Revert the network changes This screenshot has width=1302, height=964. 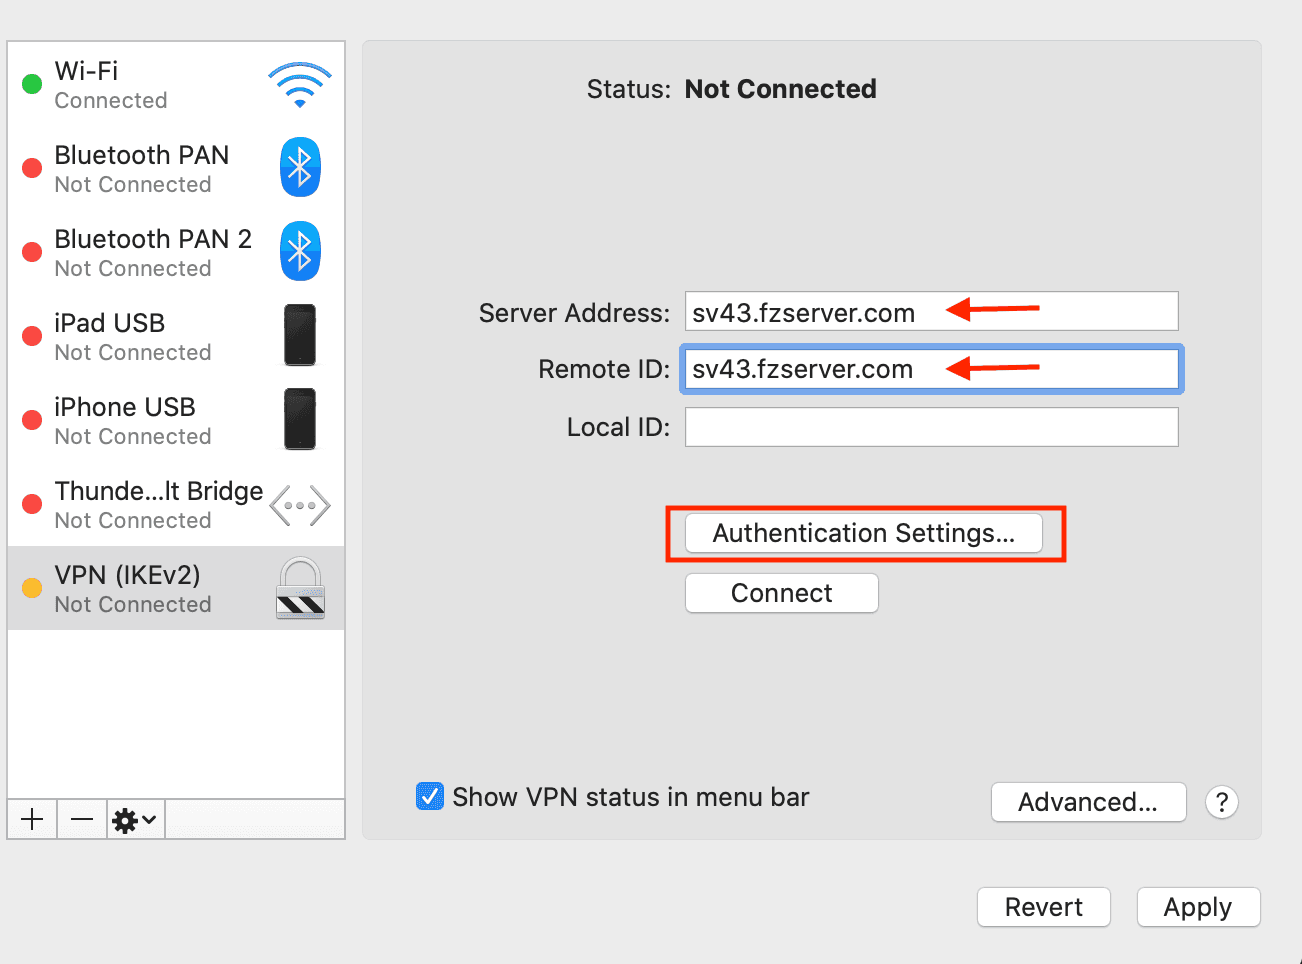tap(1043, 907)
